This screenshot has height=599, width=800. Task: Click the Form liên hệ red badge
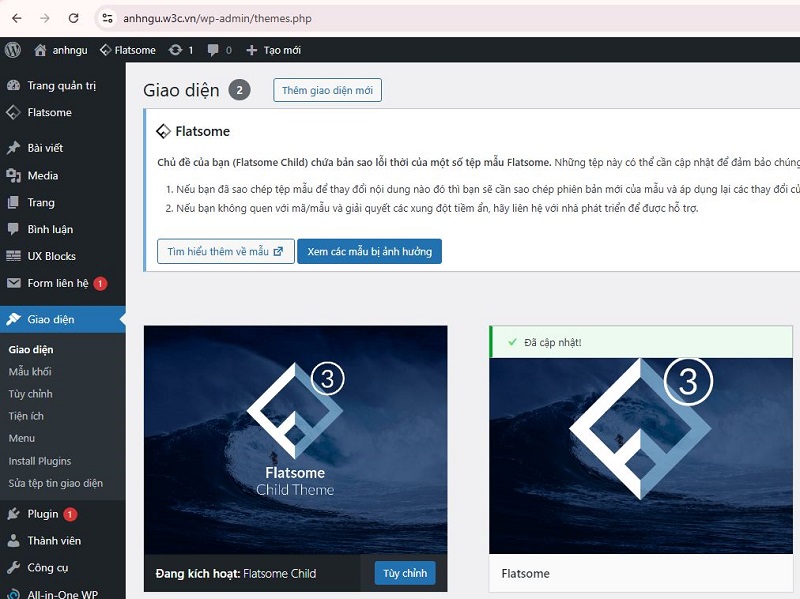(100, 284)
